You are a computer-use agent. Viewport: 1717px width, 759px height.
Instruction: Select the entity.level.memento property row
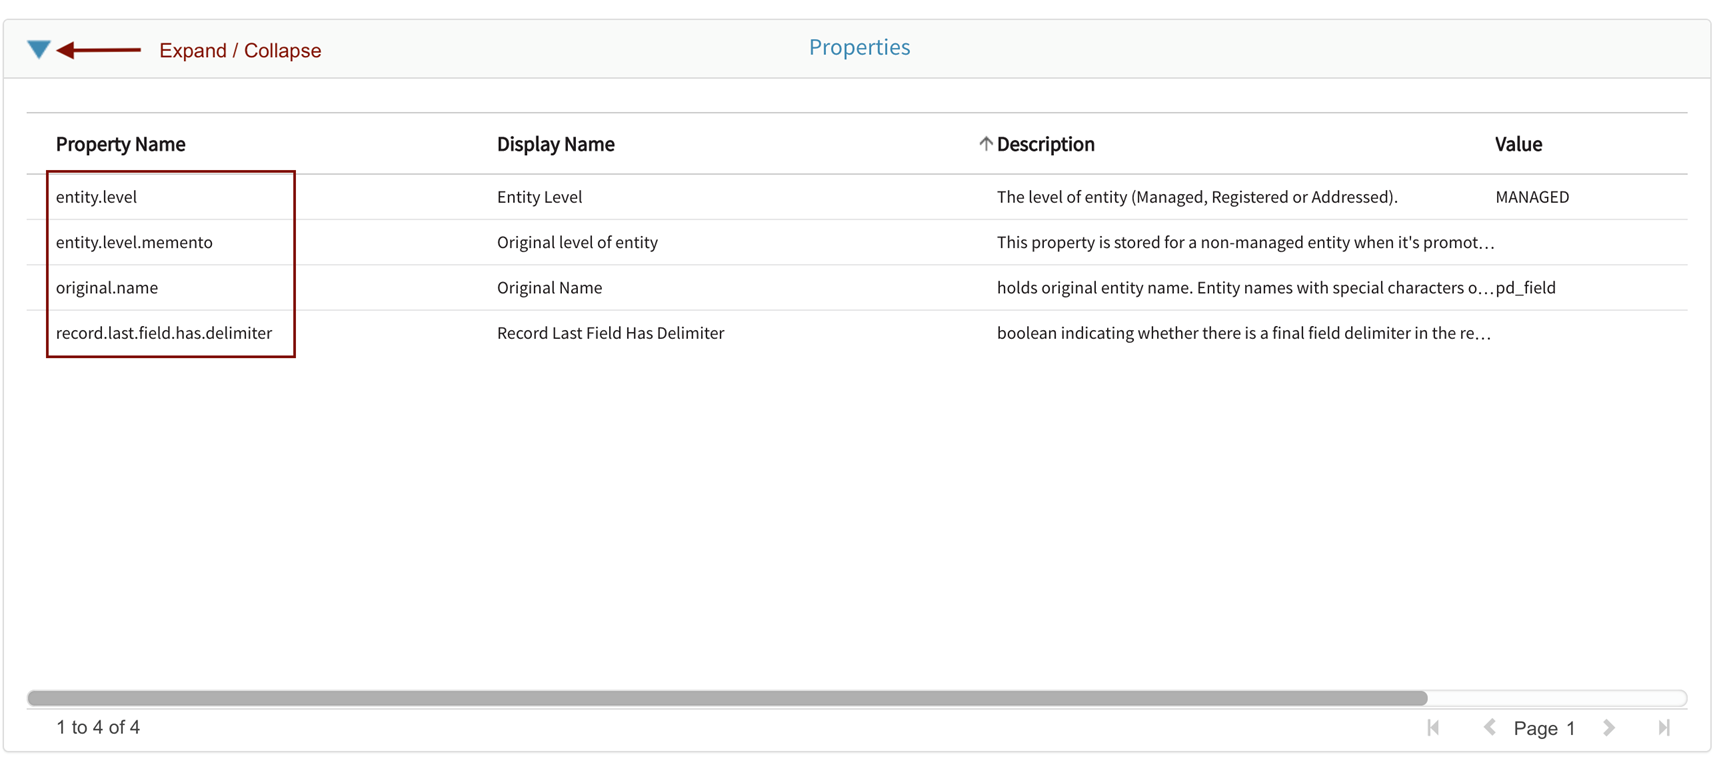(x=134, y=242)
